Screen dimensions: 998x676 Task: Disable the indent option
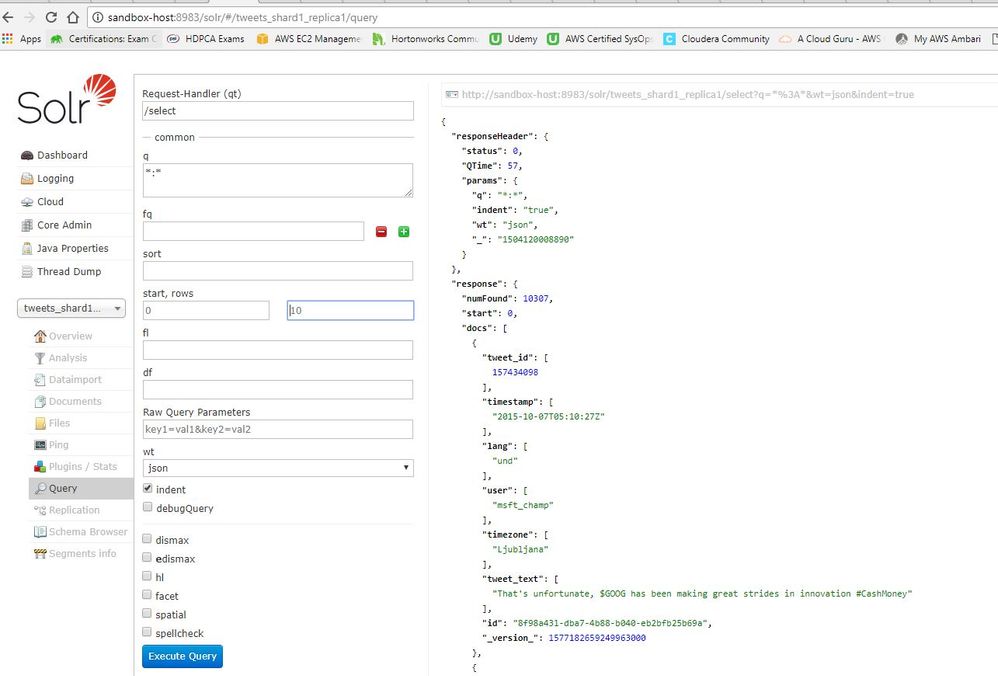pos(147,489)
